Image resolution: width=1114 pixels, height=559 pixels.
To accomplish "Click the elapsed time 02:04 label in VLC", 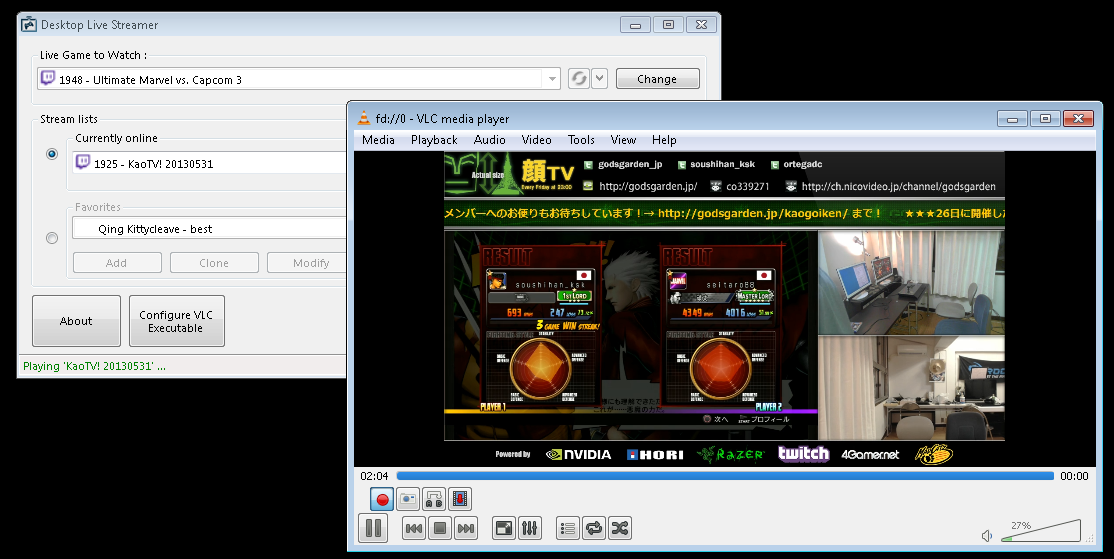I will 374,476.
